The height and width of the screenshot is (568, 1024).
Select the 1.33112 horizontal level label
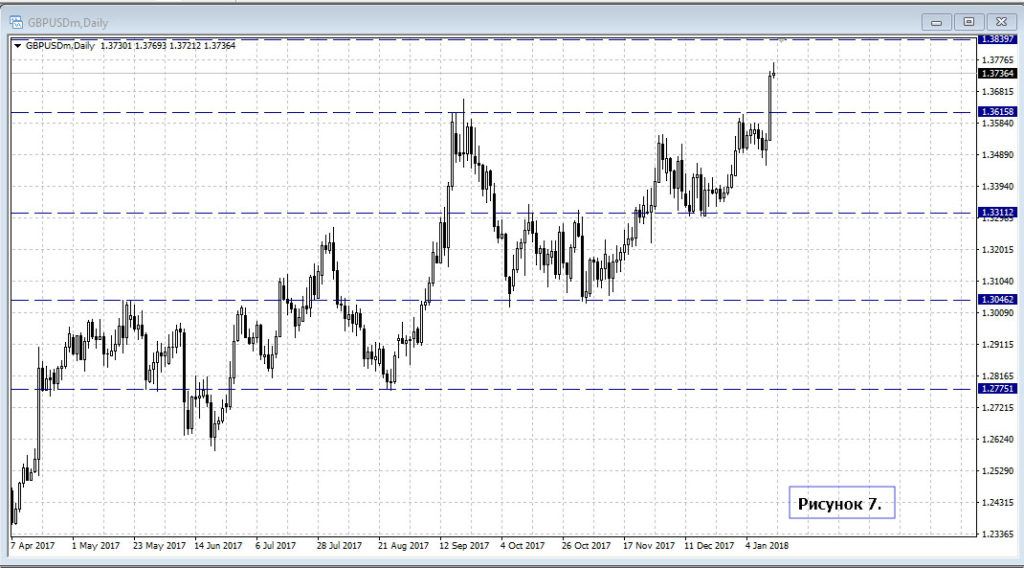point(998,212)
